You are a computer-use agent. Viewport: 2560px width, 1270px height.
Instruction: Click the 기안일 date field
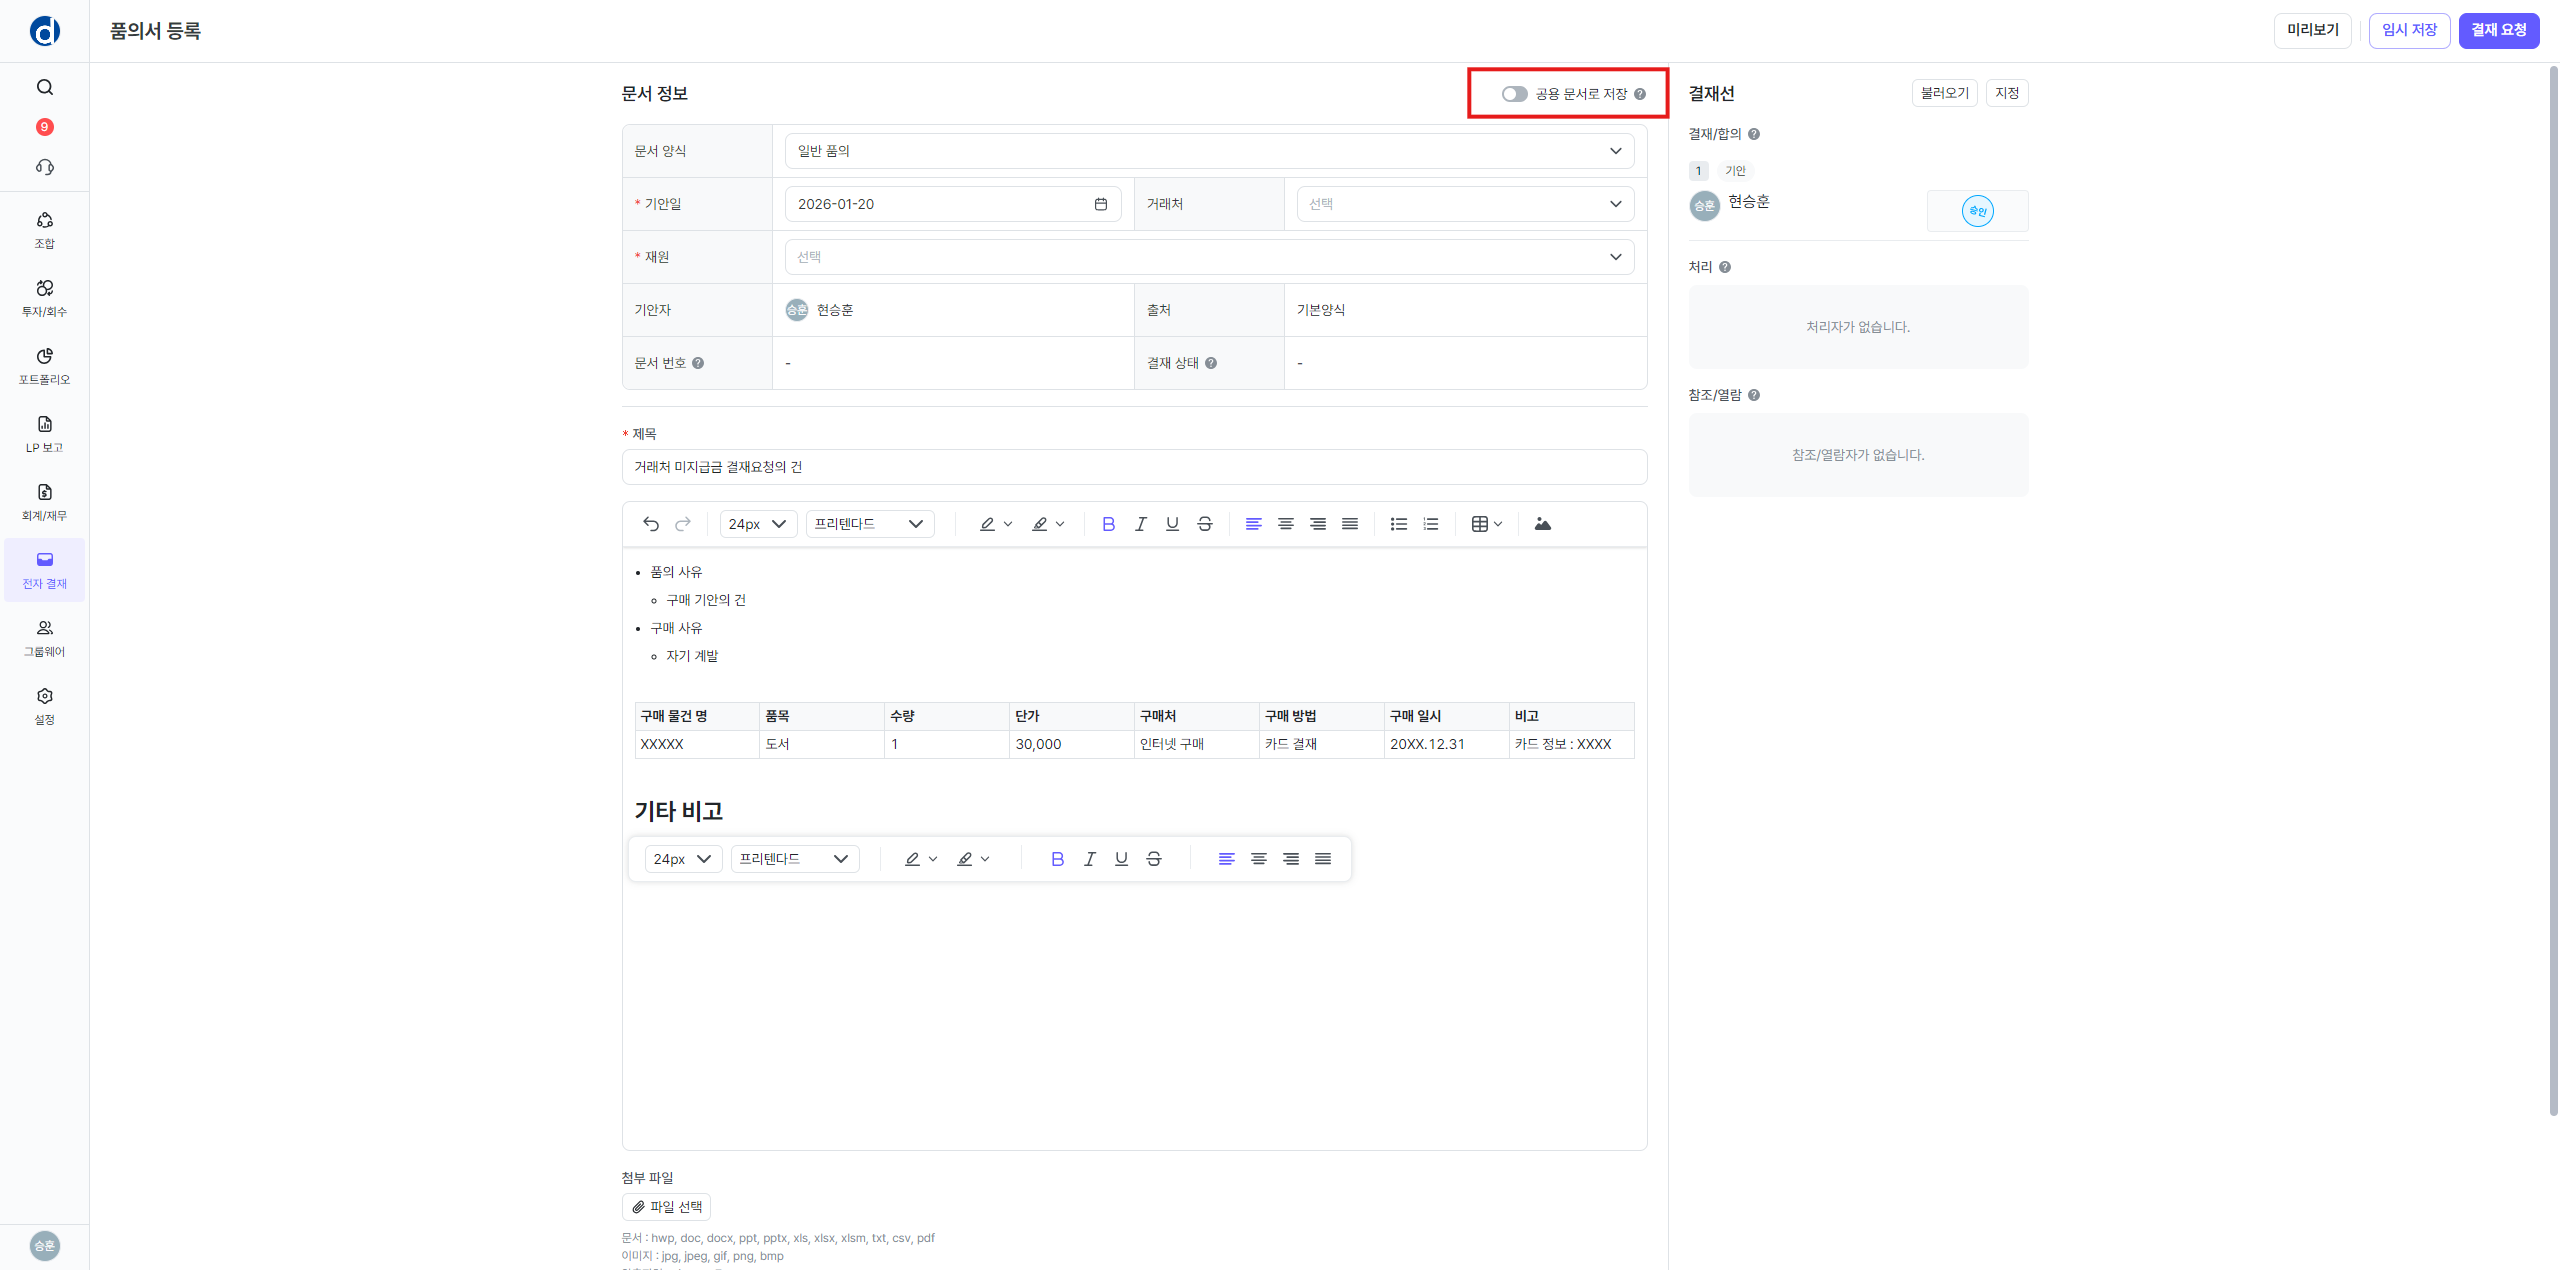pyautogui.click(x=953, y=204)
